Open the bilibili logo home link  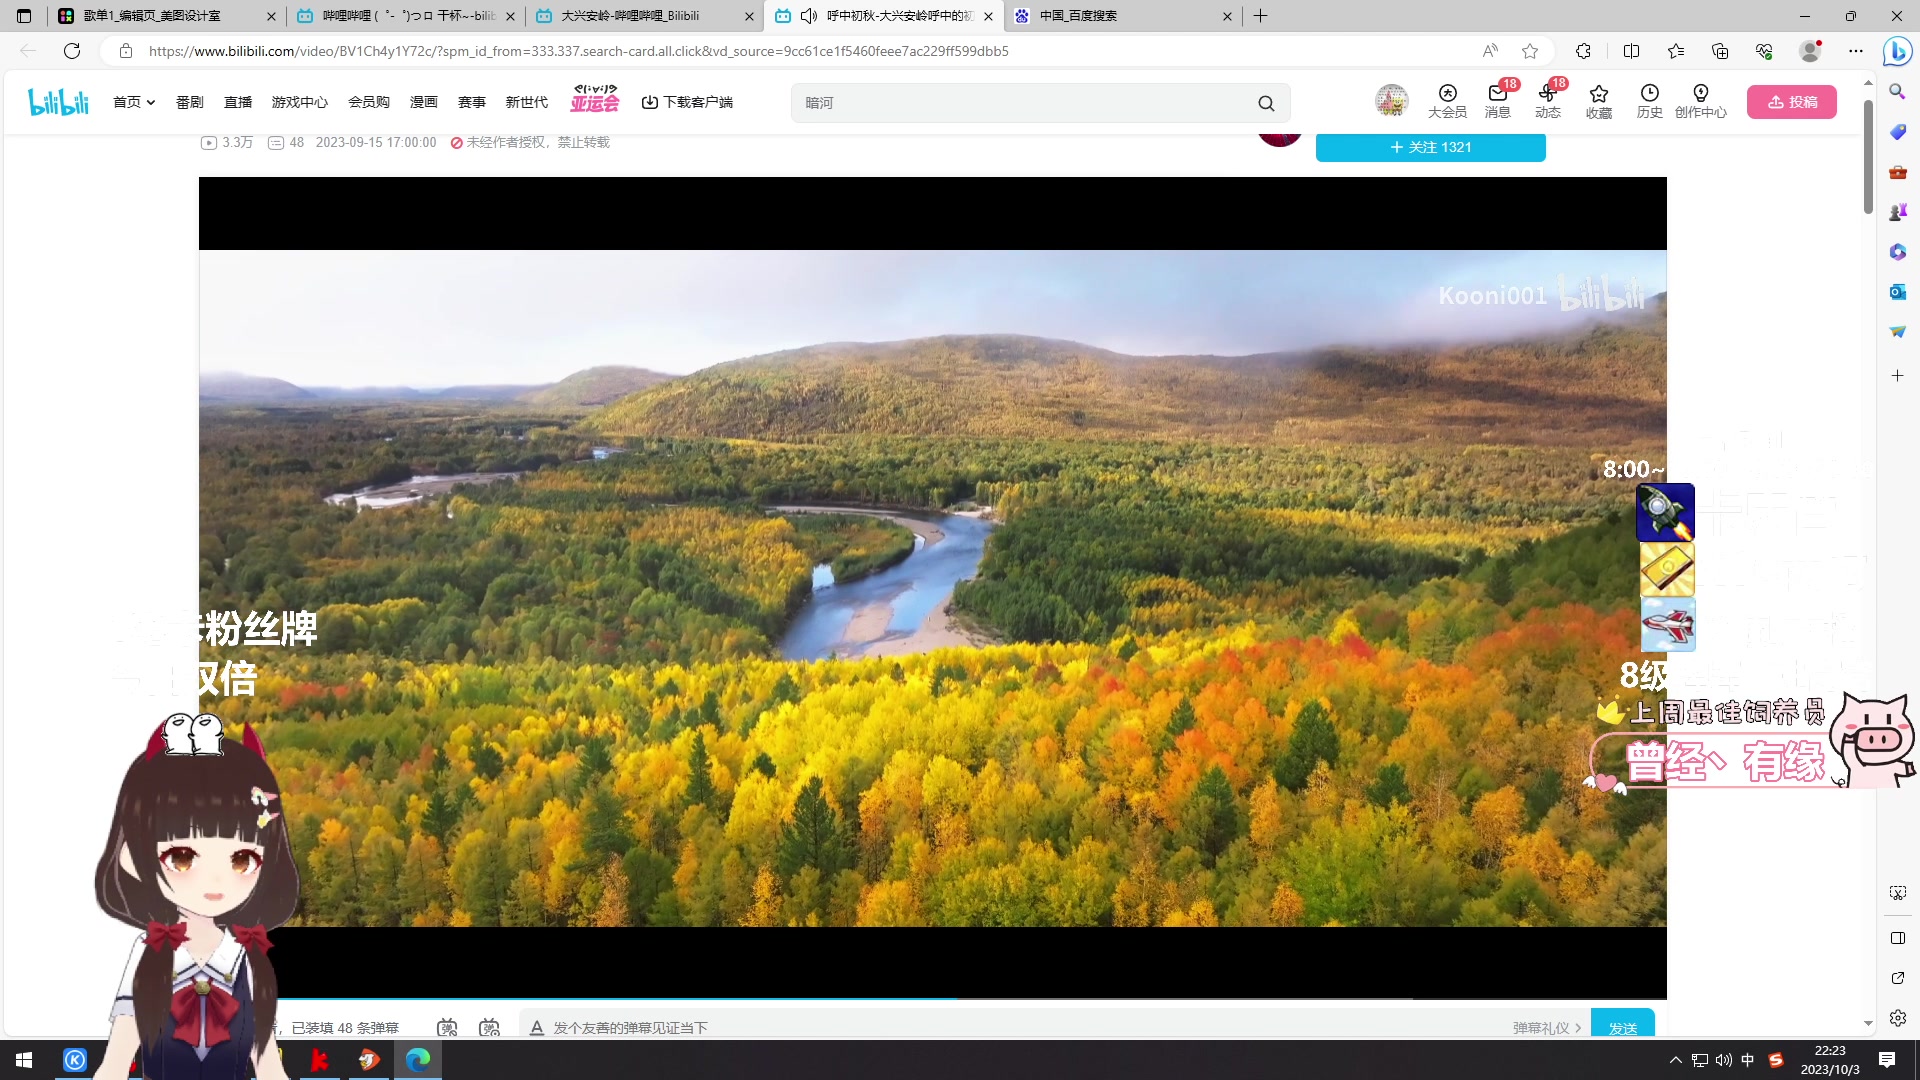(59, 102)
